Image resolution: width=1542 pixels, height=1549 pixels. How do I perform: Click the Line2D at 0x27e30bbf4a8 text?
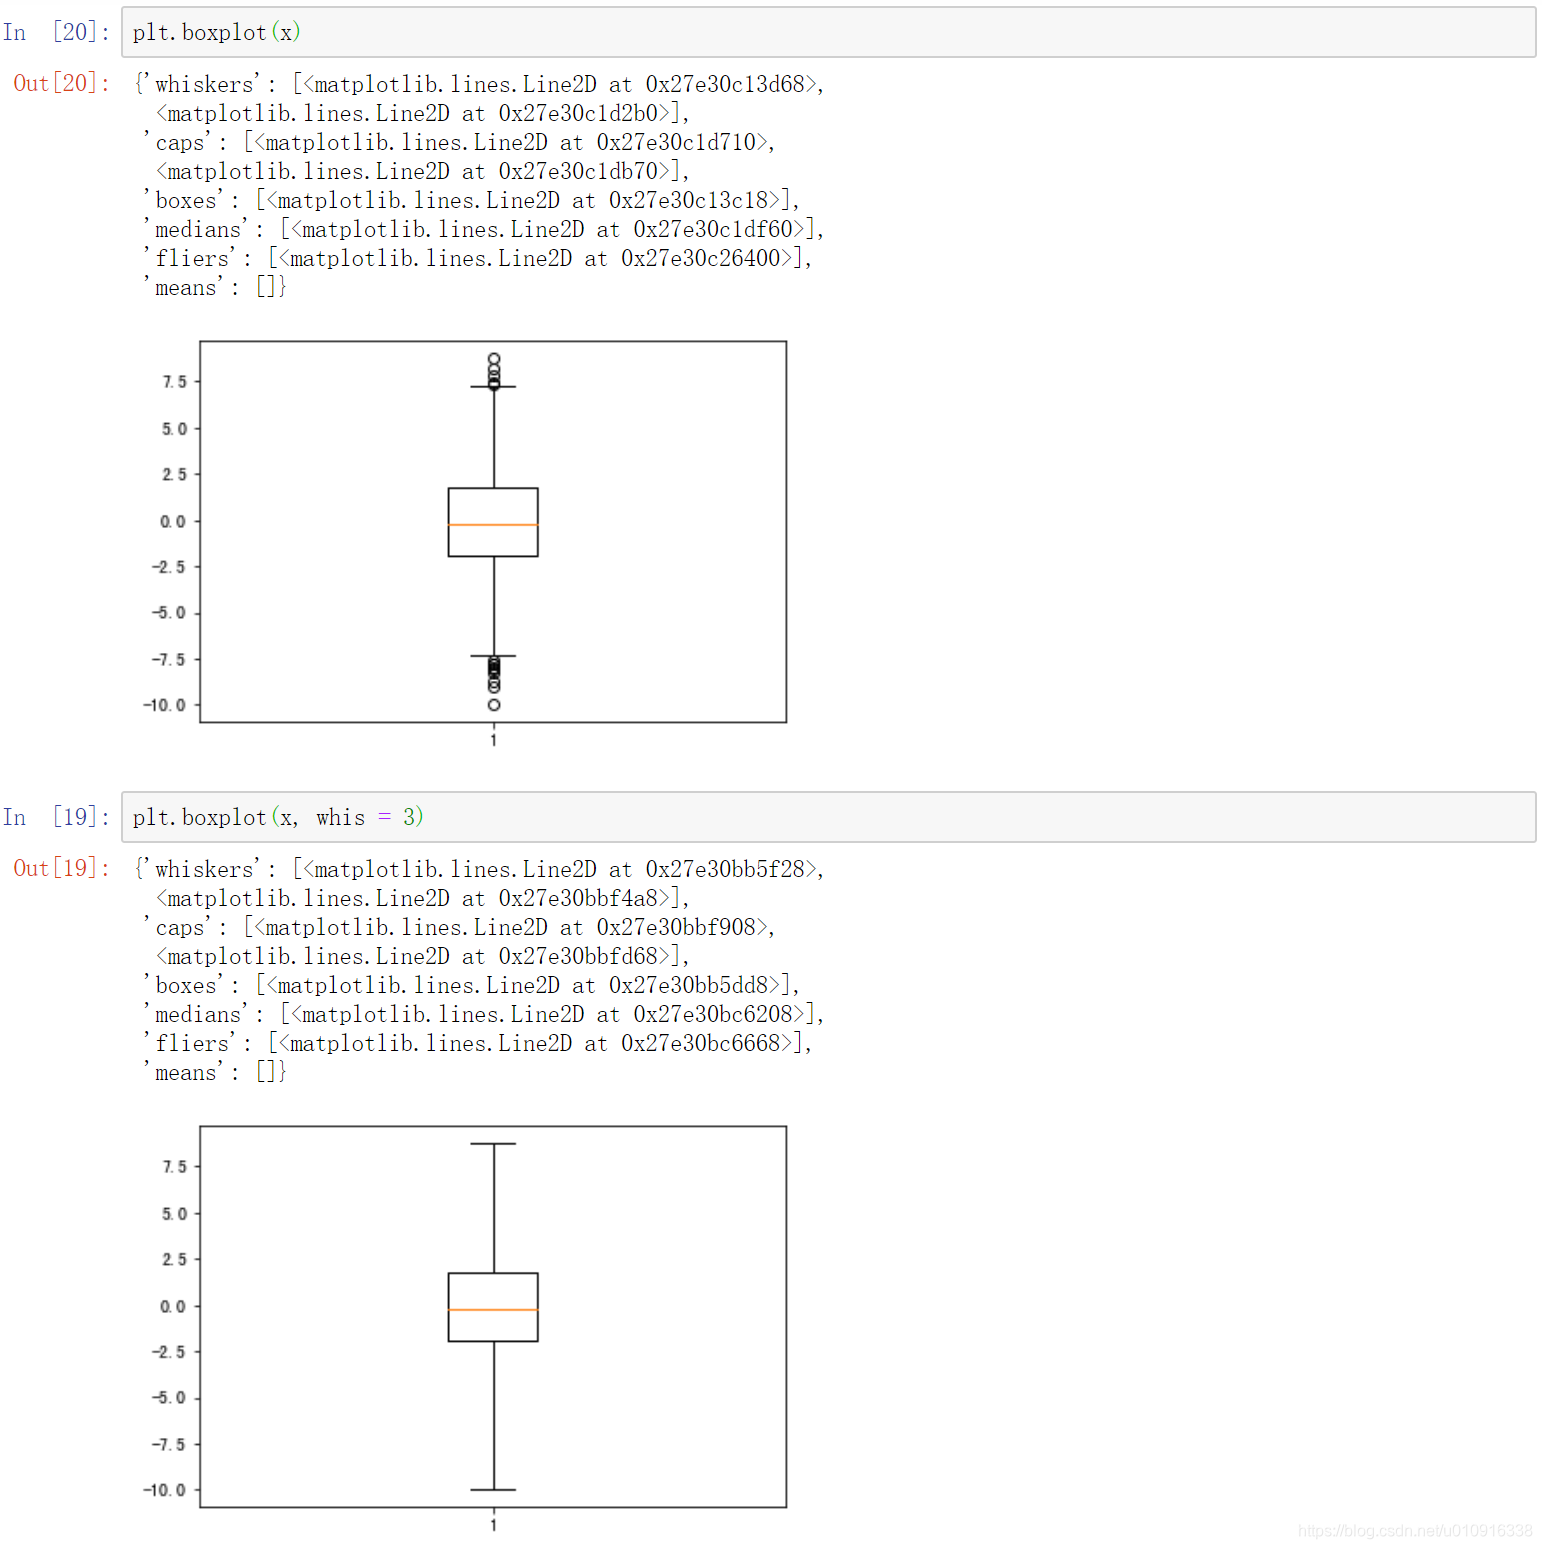(422, 898)
